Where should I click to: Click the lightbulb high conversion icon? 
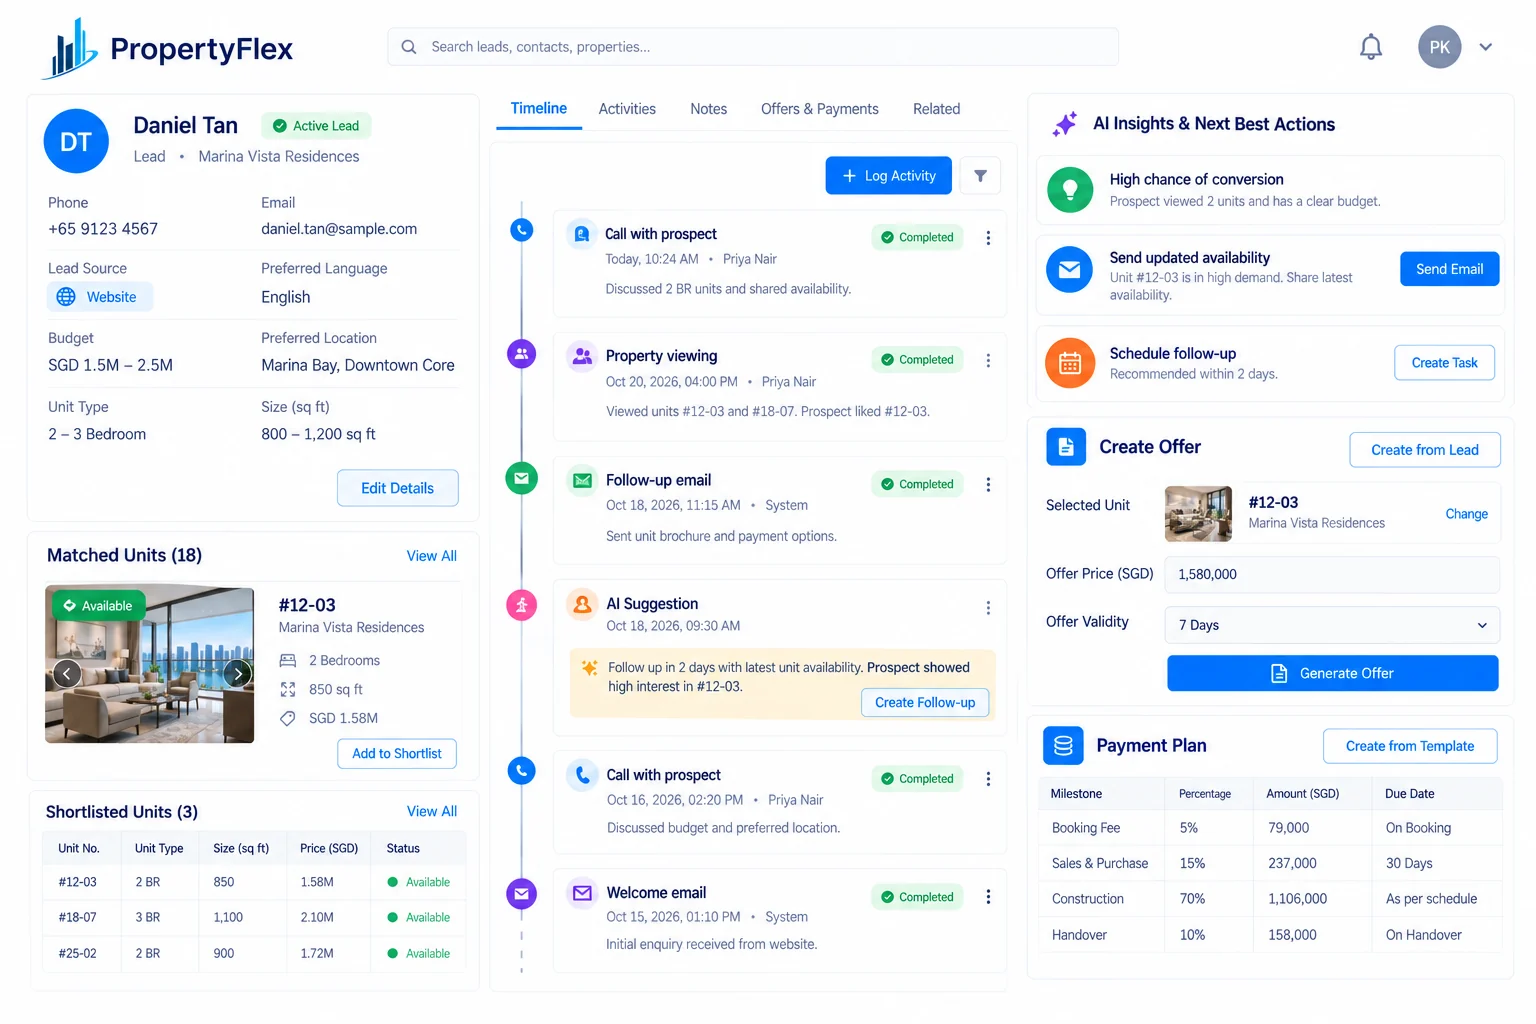tap(1070, 190)
